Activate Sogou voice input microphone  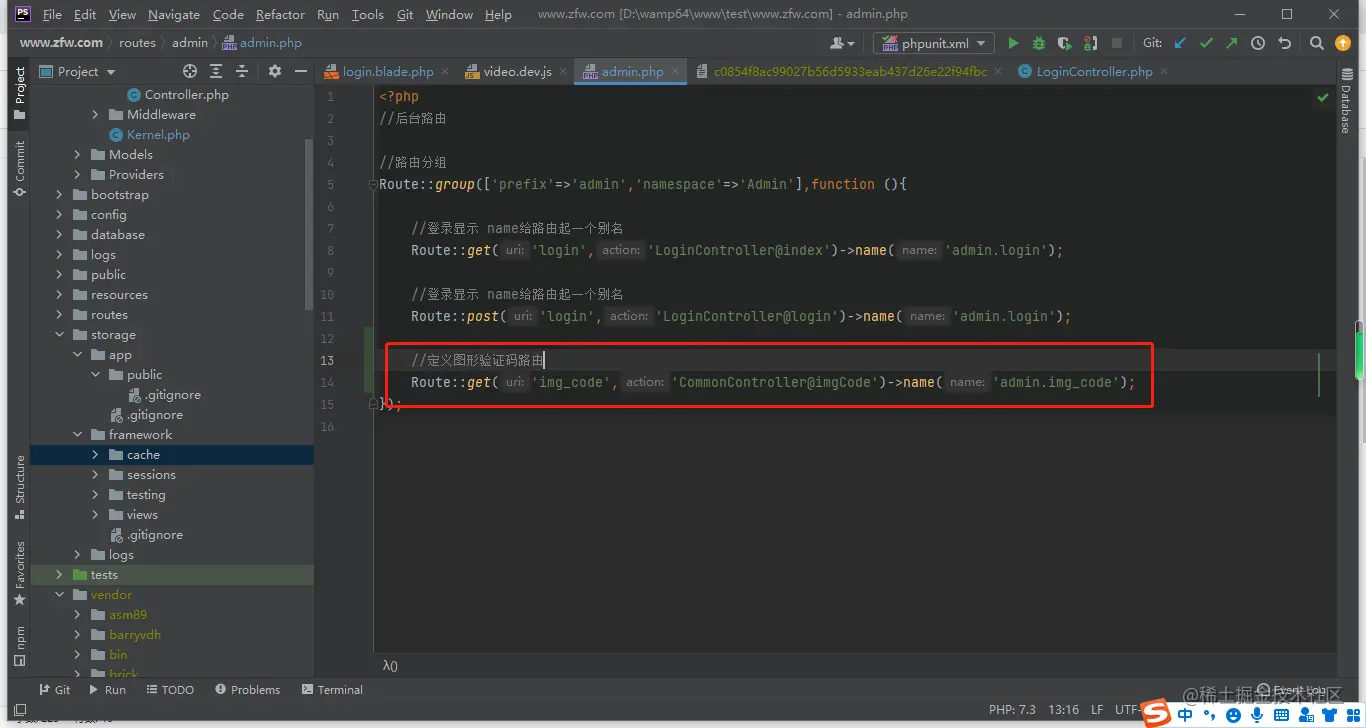coord(1257,715)
